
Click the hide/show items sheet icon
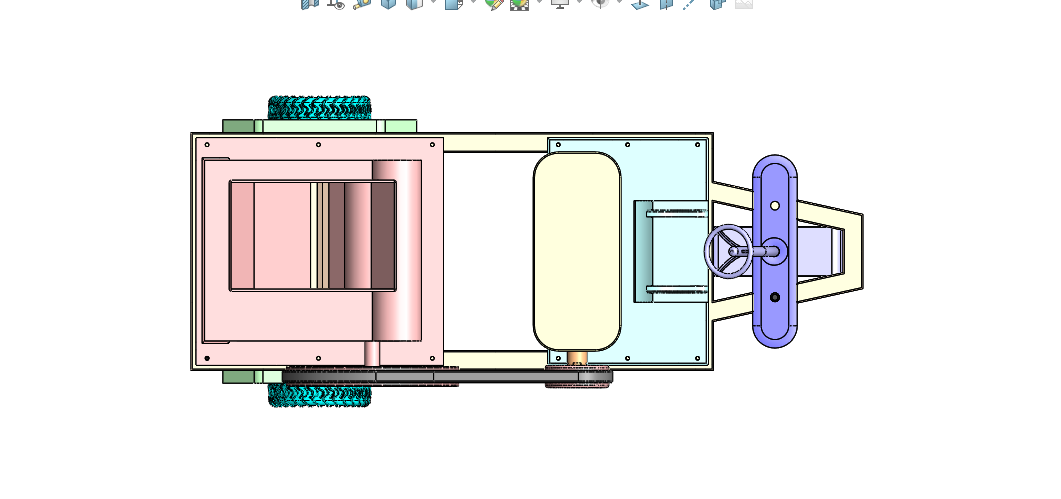point(453,3)
